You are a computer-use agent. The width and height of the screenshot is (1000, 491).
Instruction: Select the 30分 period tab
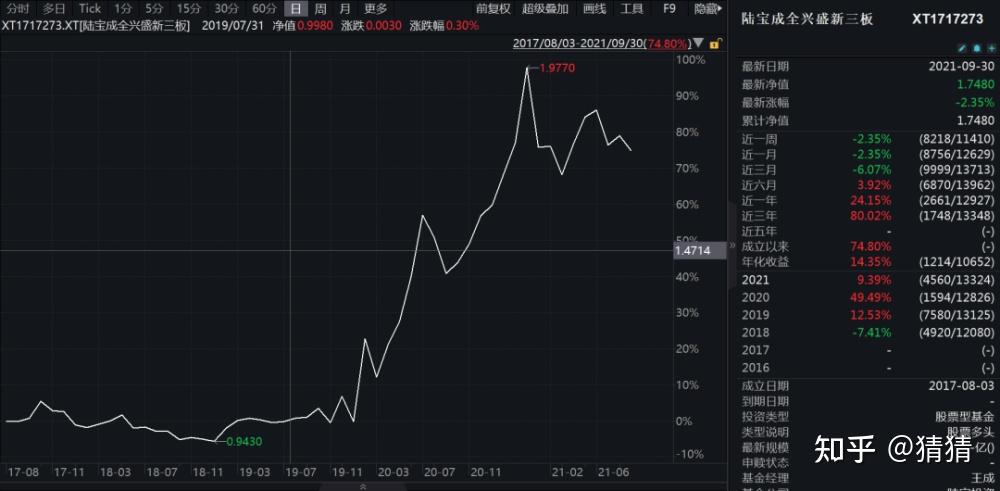click(x=226, y=9)
